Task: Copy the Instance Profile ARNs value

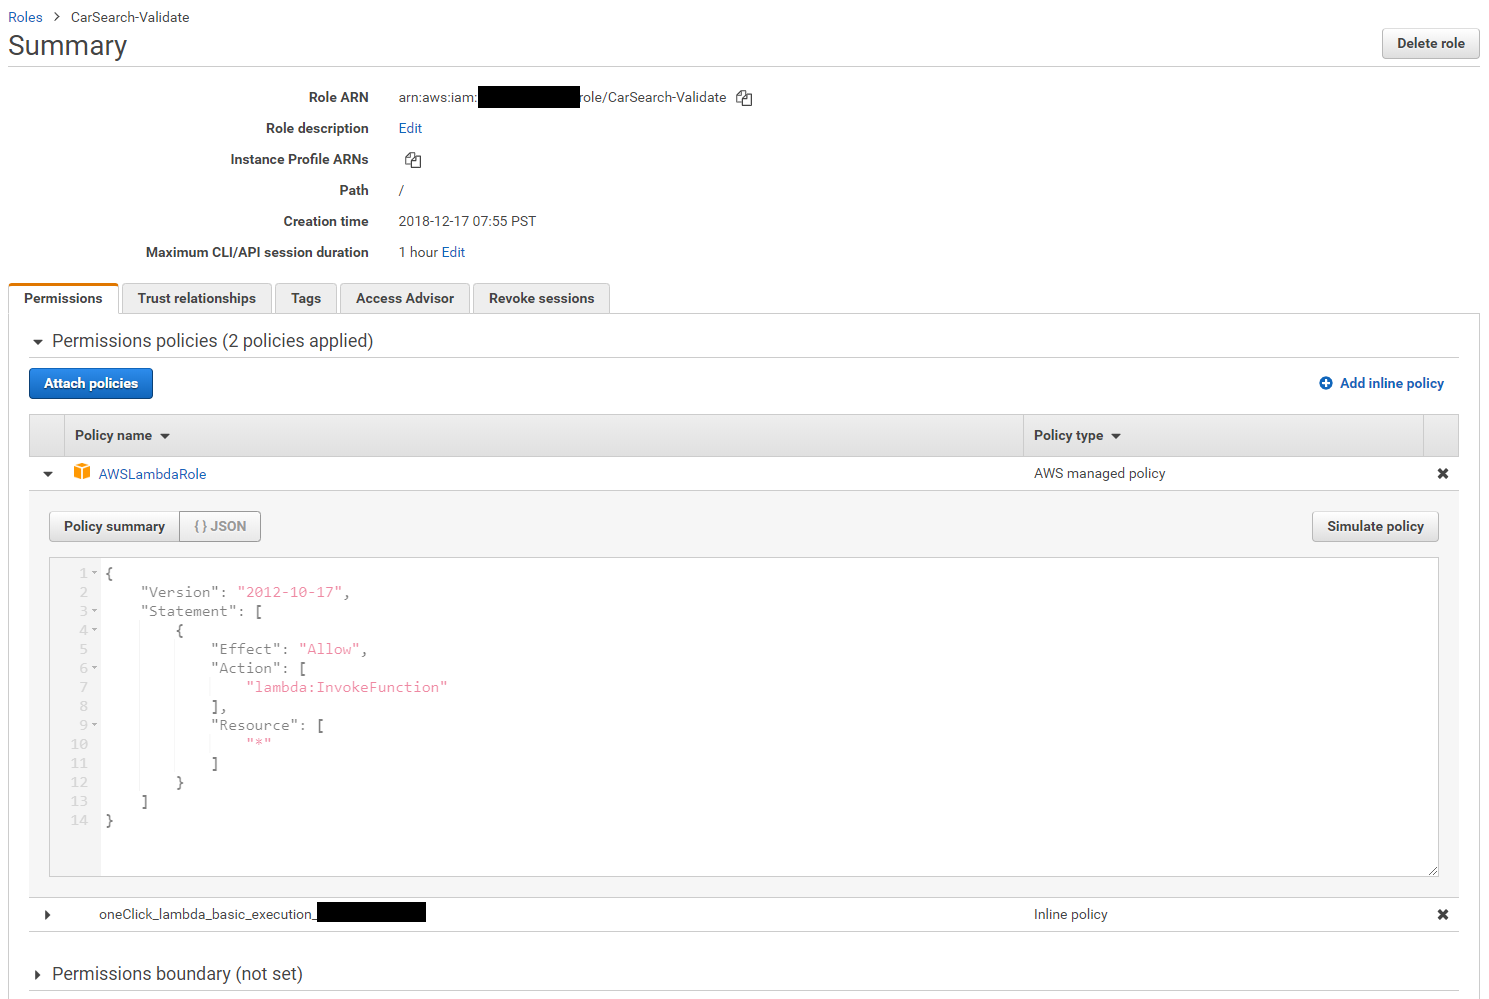Action: click(x=413, y=160)
